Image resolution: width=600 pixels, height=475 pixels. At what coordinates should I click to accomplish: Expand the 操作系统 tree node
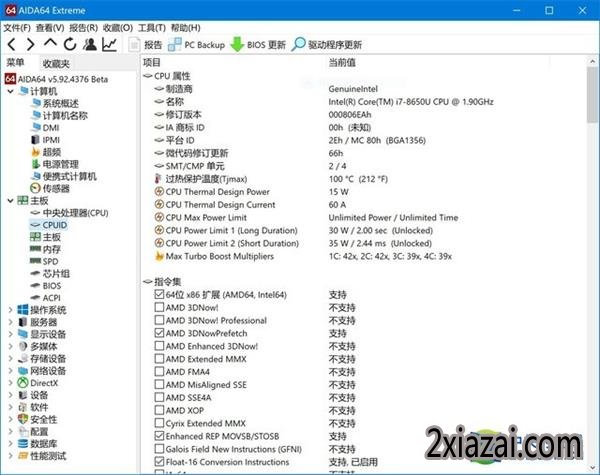click(x=10, y=310)
